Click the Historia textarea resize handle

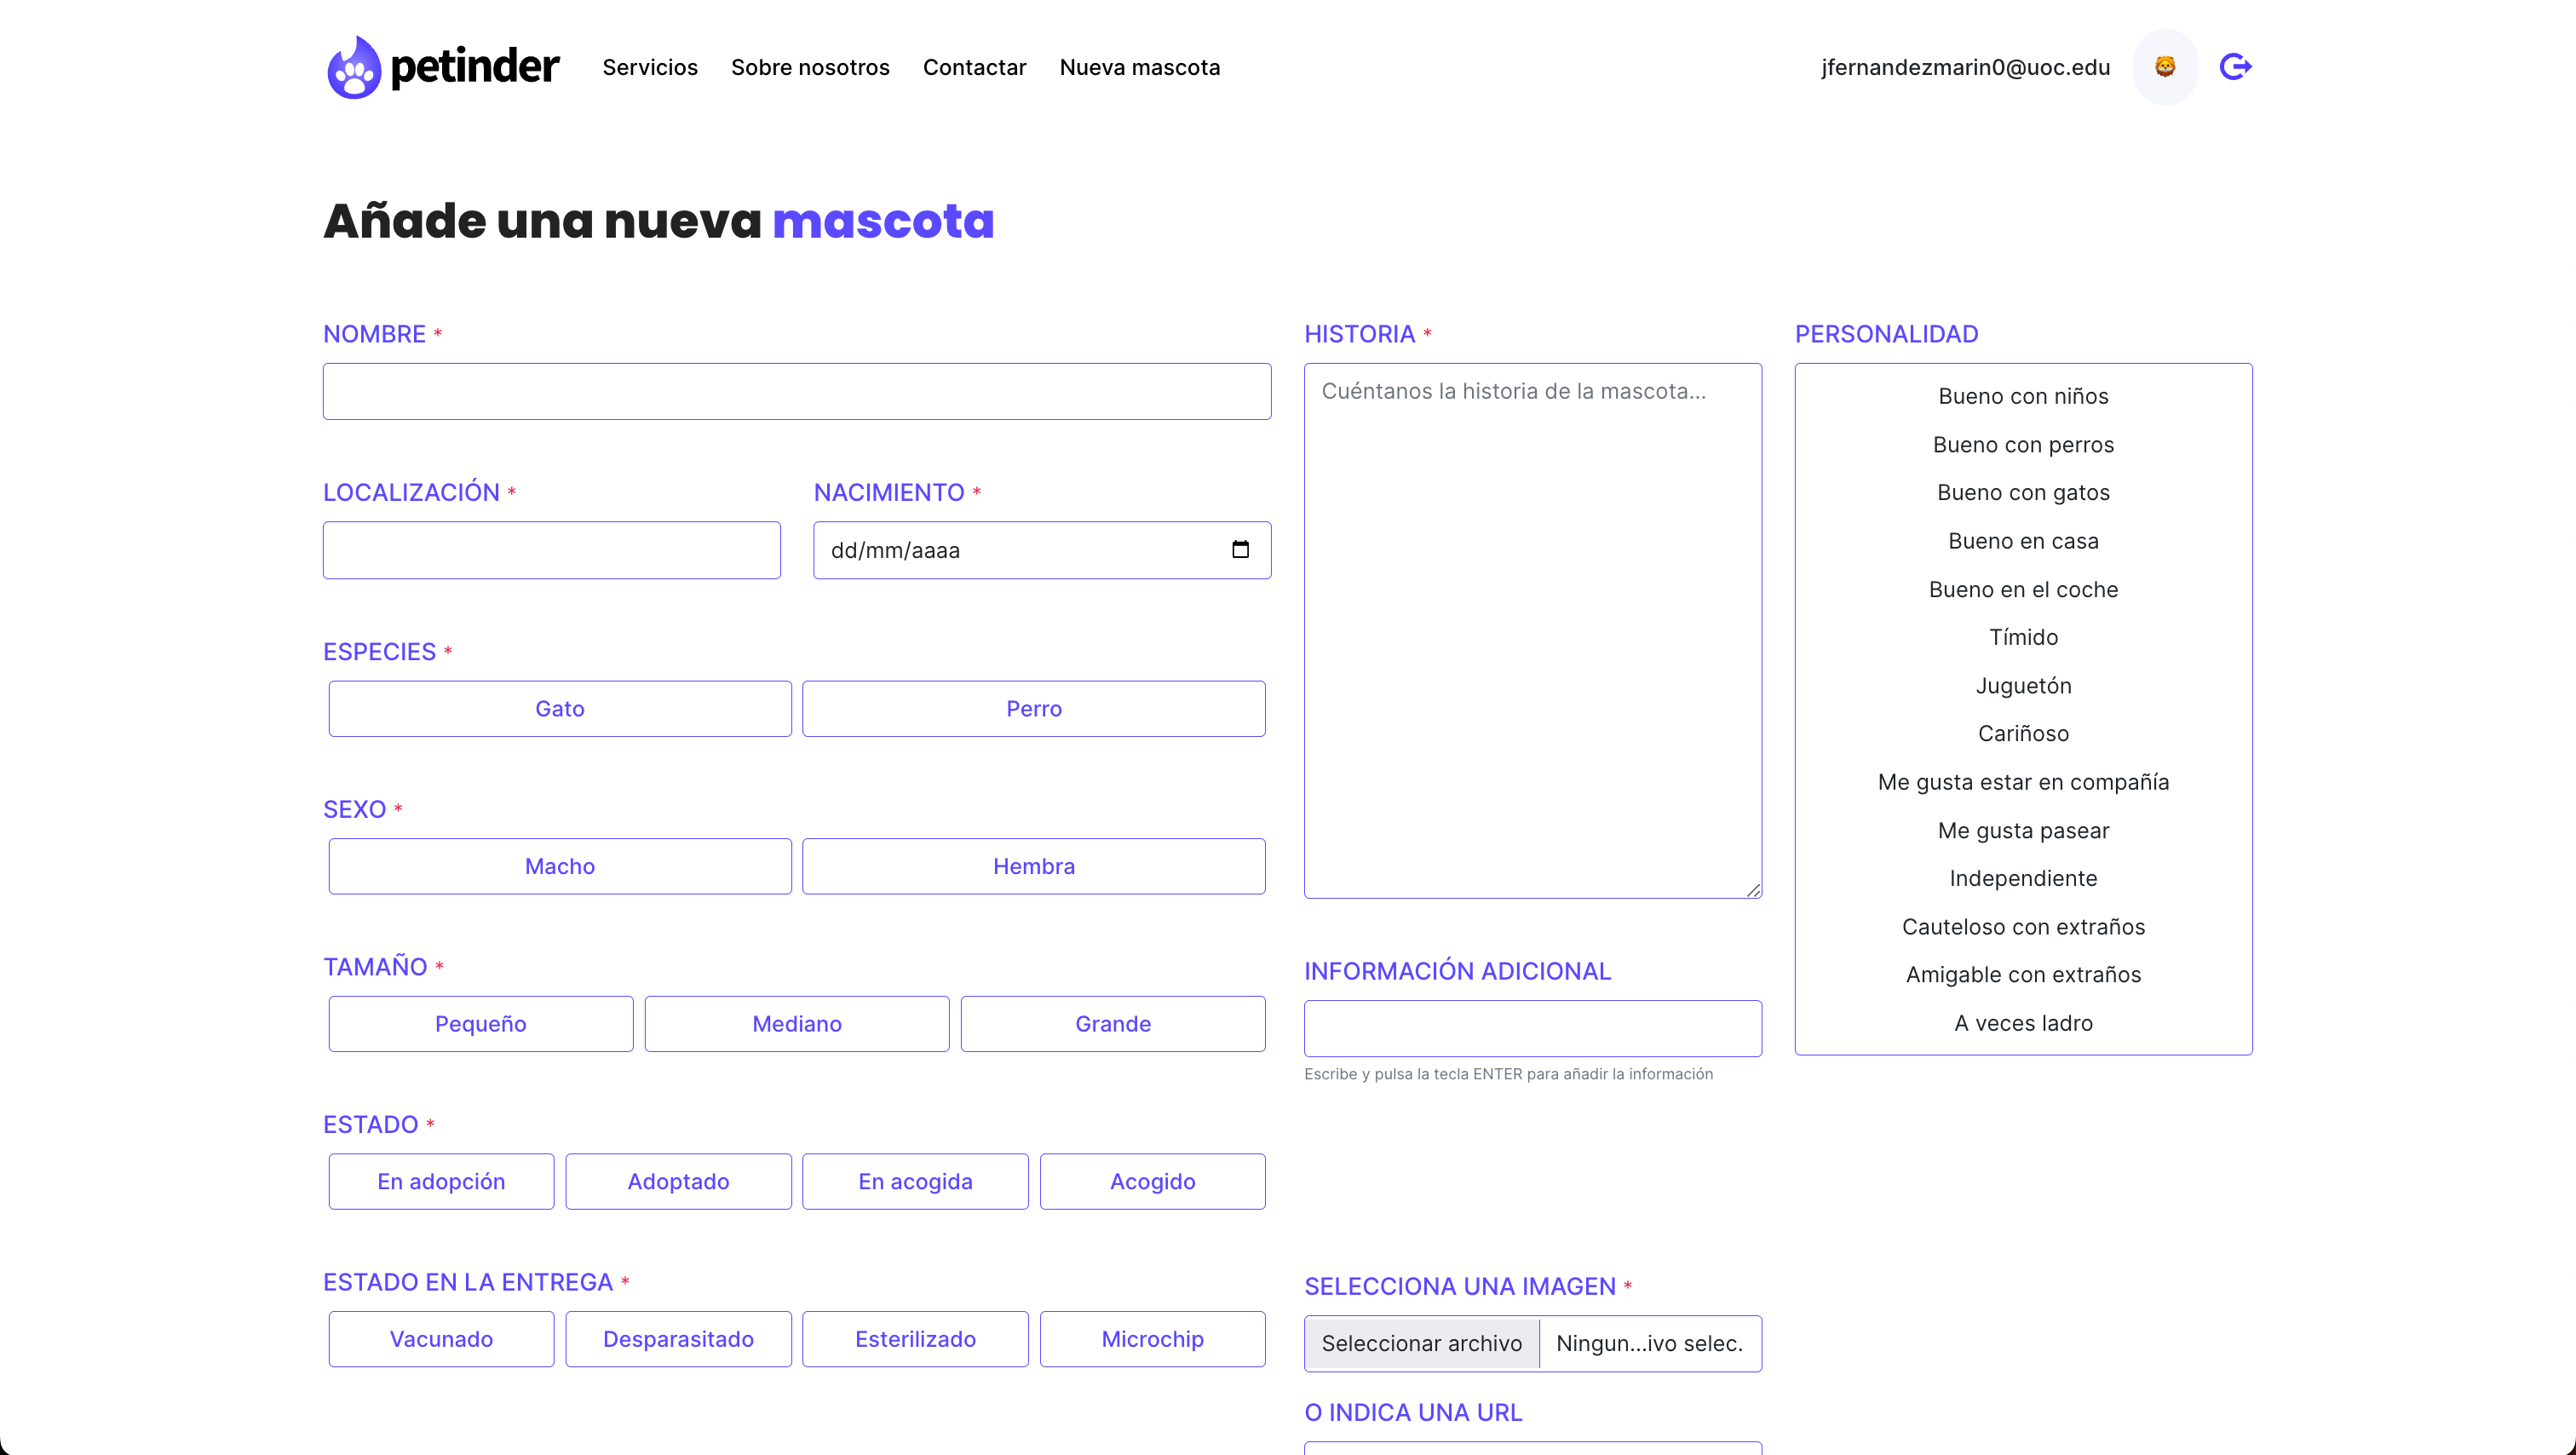point(1753,890)
